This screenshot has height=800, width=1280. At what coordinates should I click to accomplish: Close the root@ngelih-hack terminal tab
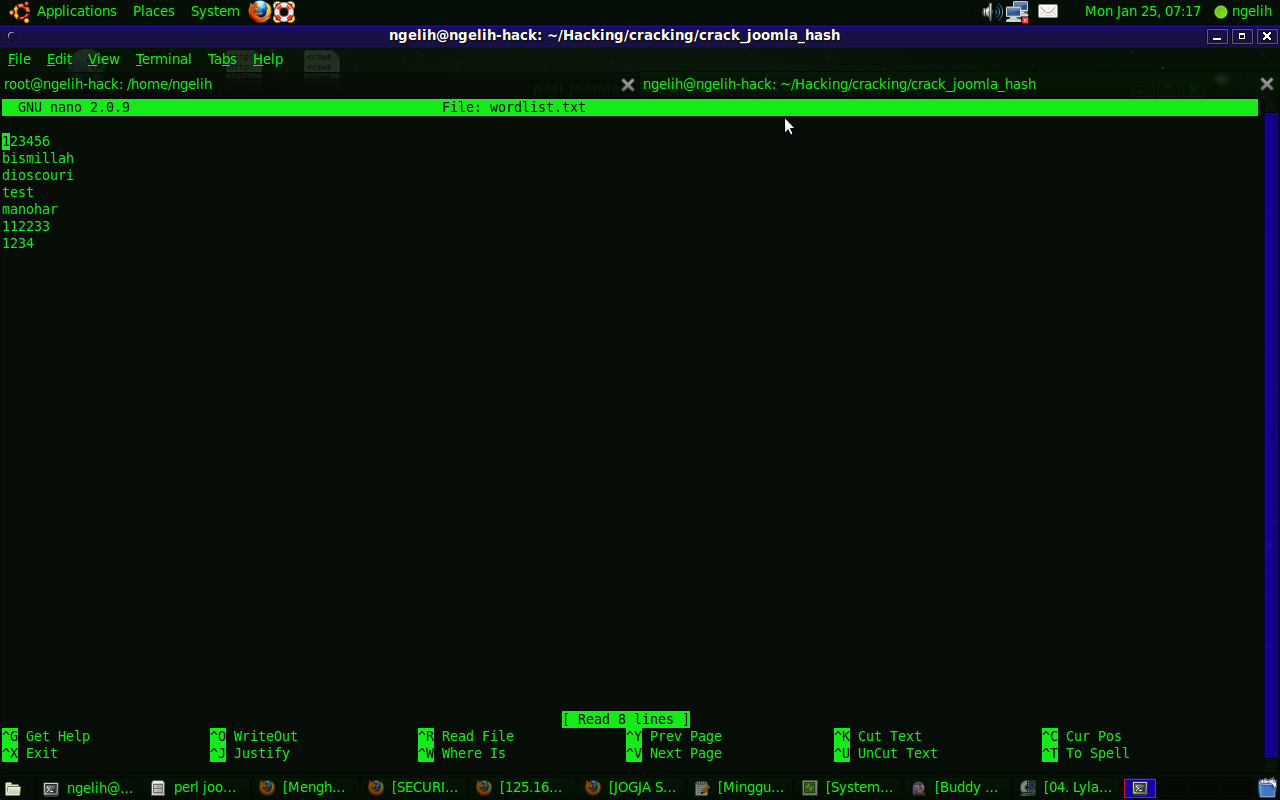tap(628, 85)
